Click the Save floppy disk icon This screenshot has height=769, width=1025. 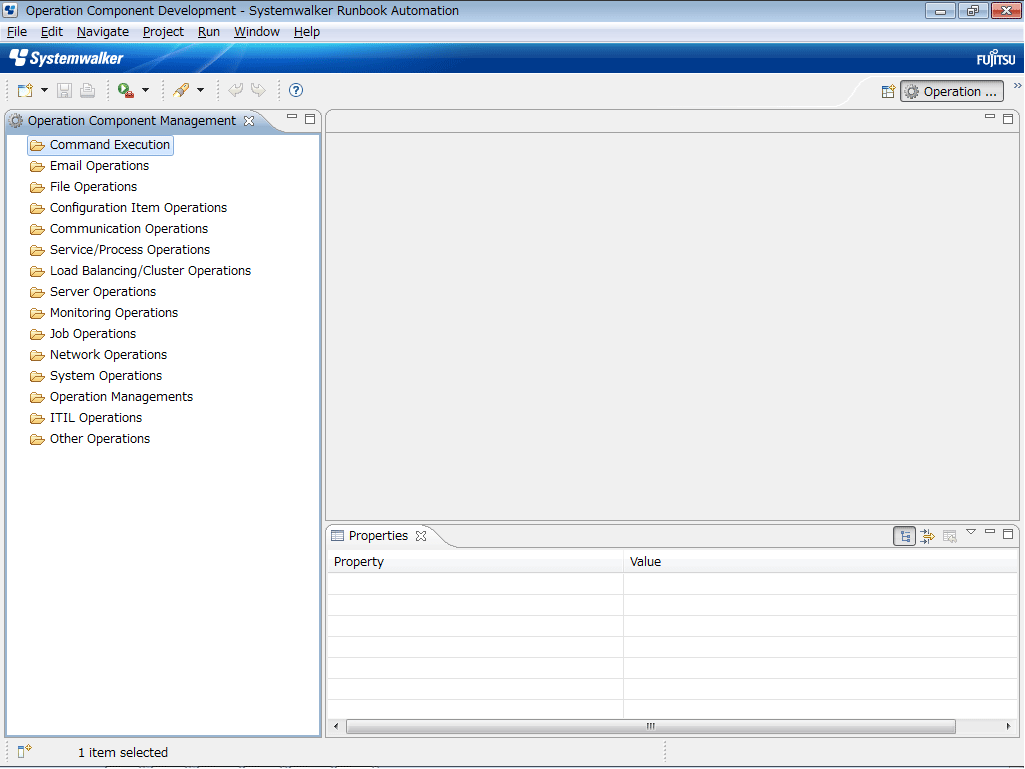(x=64, y=90)
